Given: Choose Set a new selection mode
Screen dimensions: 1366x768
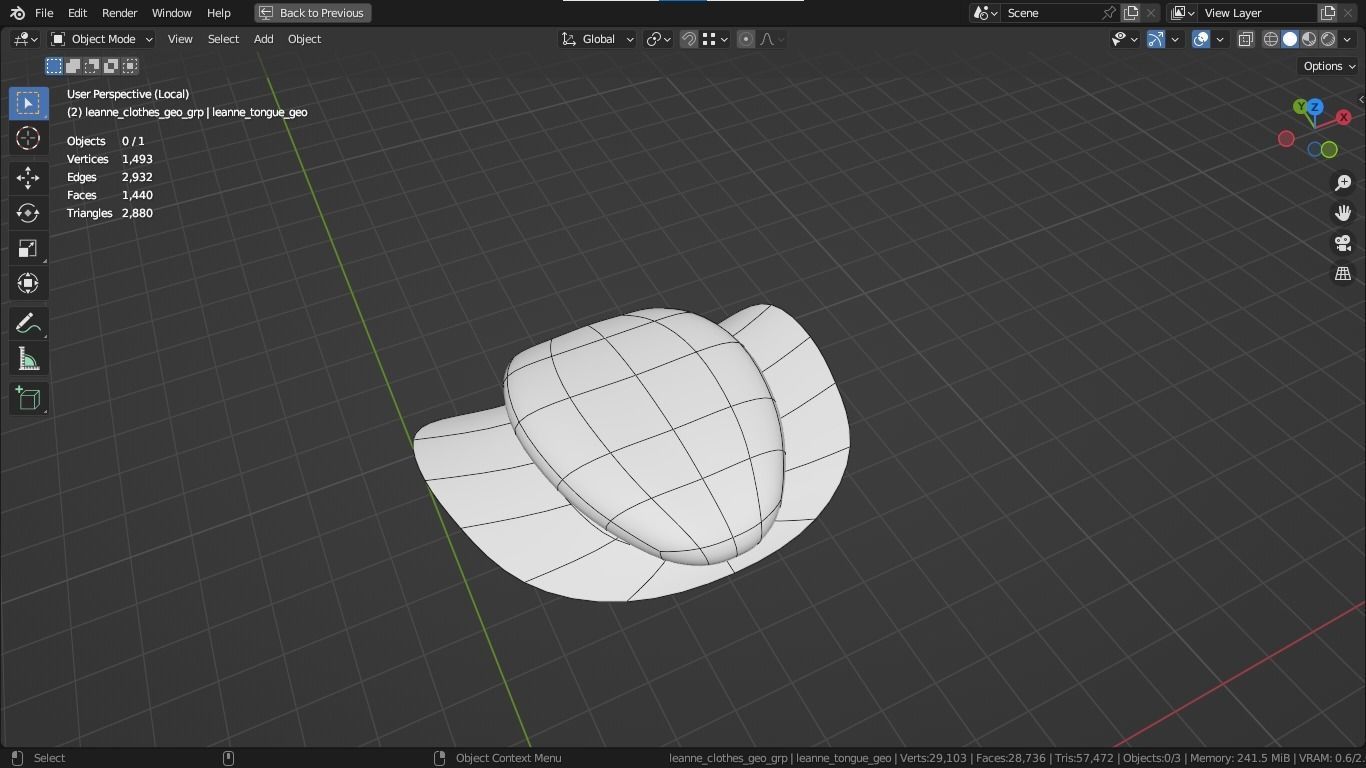Looking at the screenshot, I should click(54, 66).
